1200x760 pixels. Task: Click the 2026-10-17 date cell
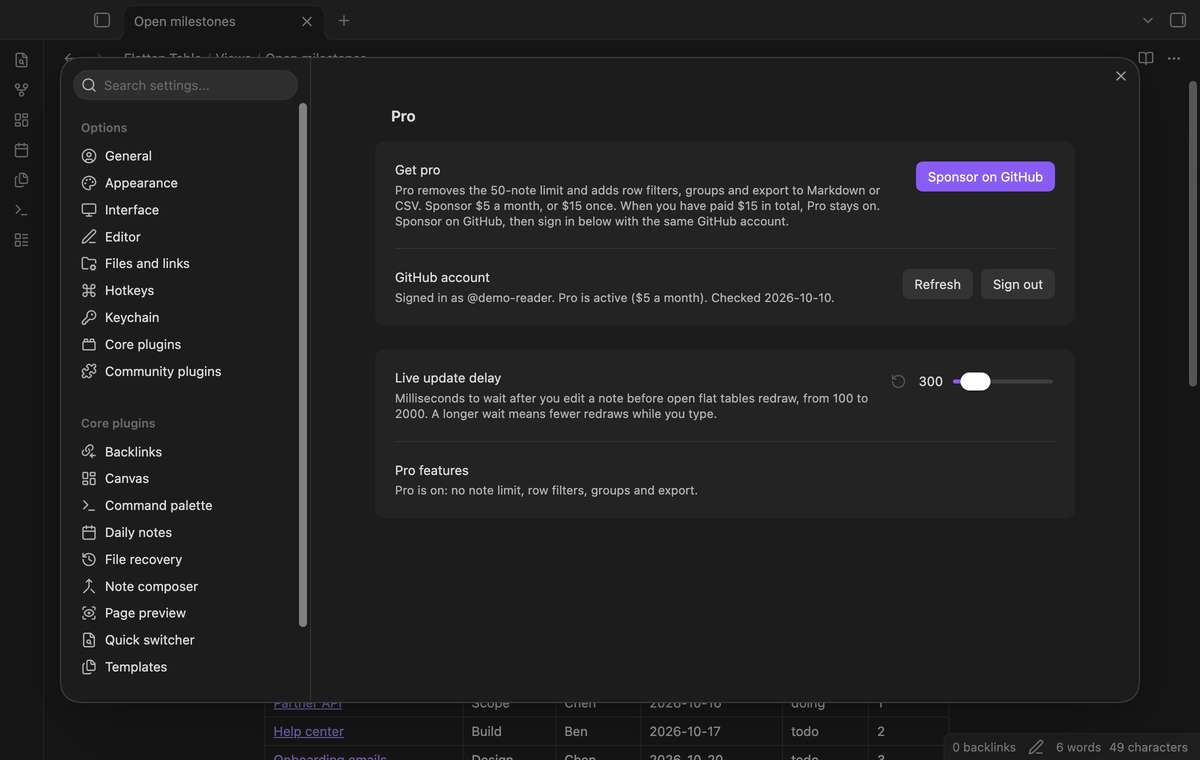711,731
